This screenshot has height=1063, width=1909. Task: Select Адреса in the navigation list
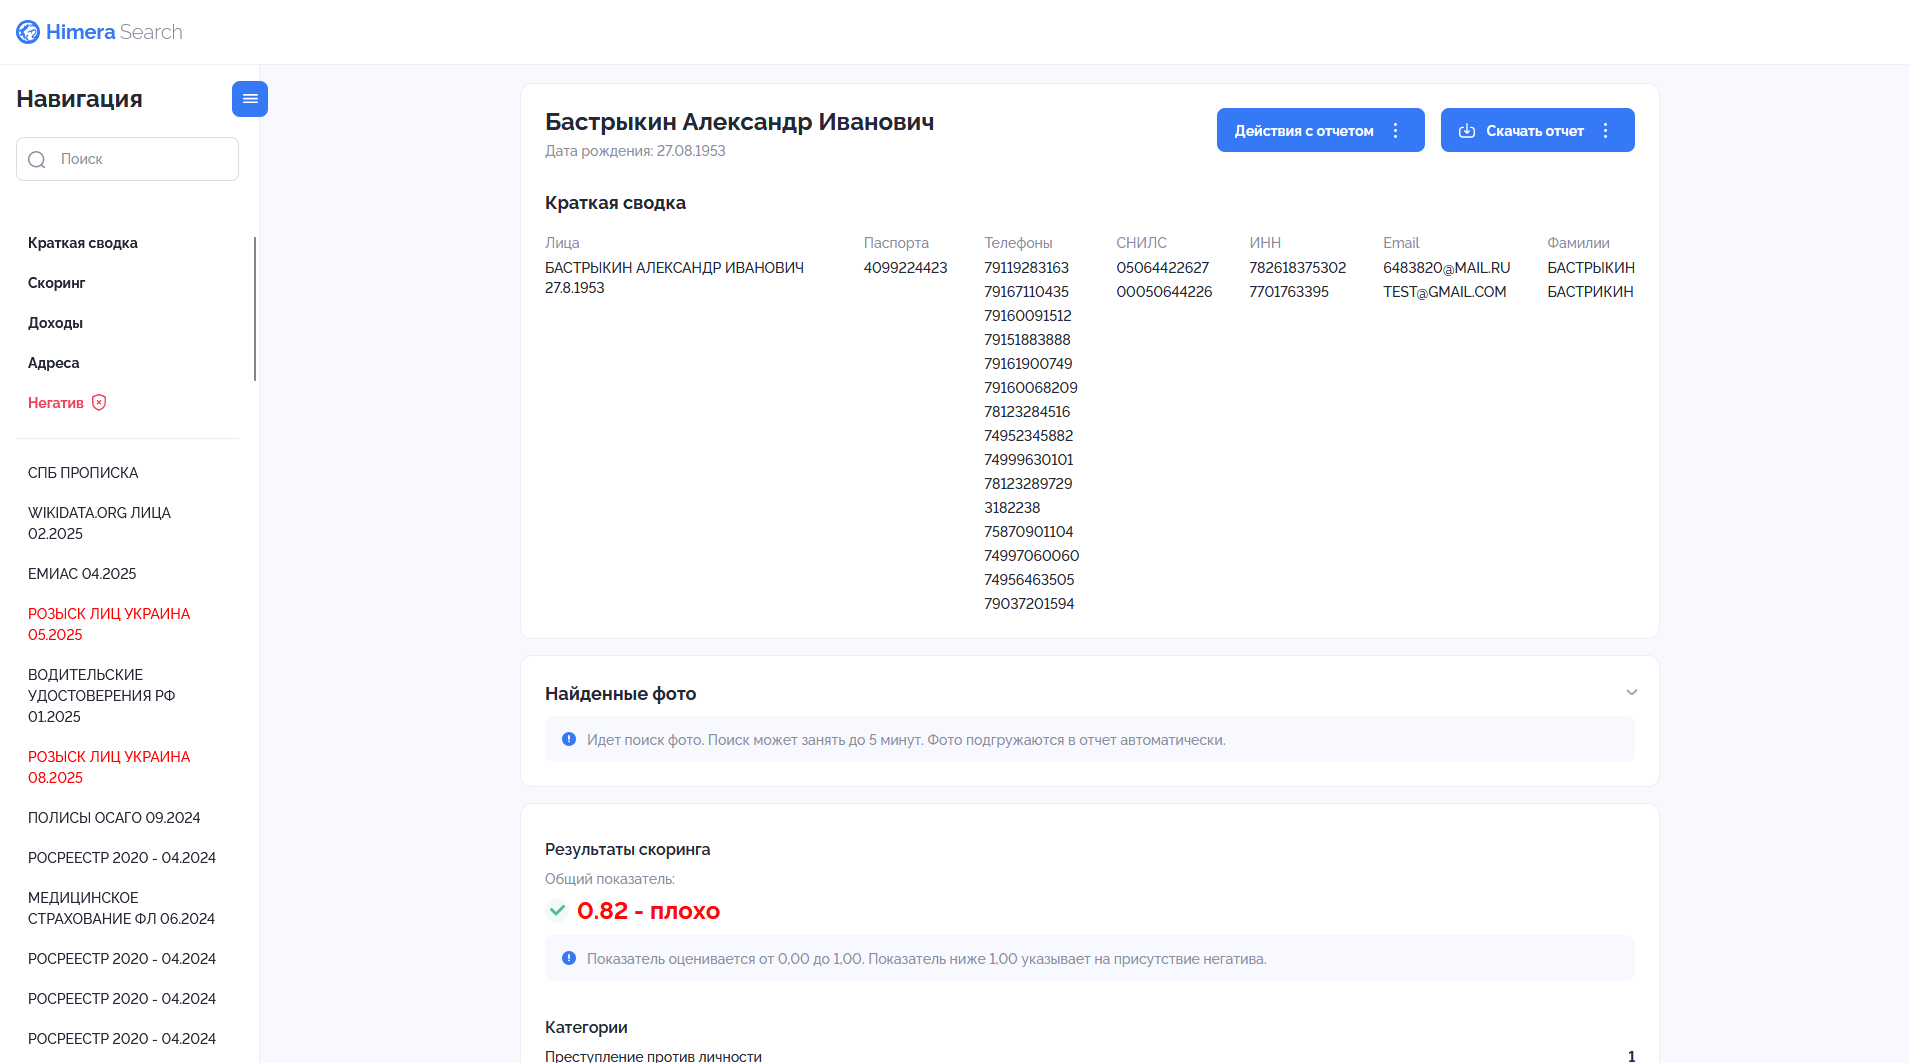pos(54,363)
